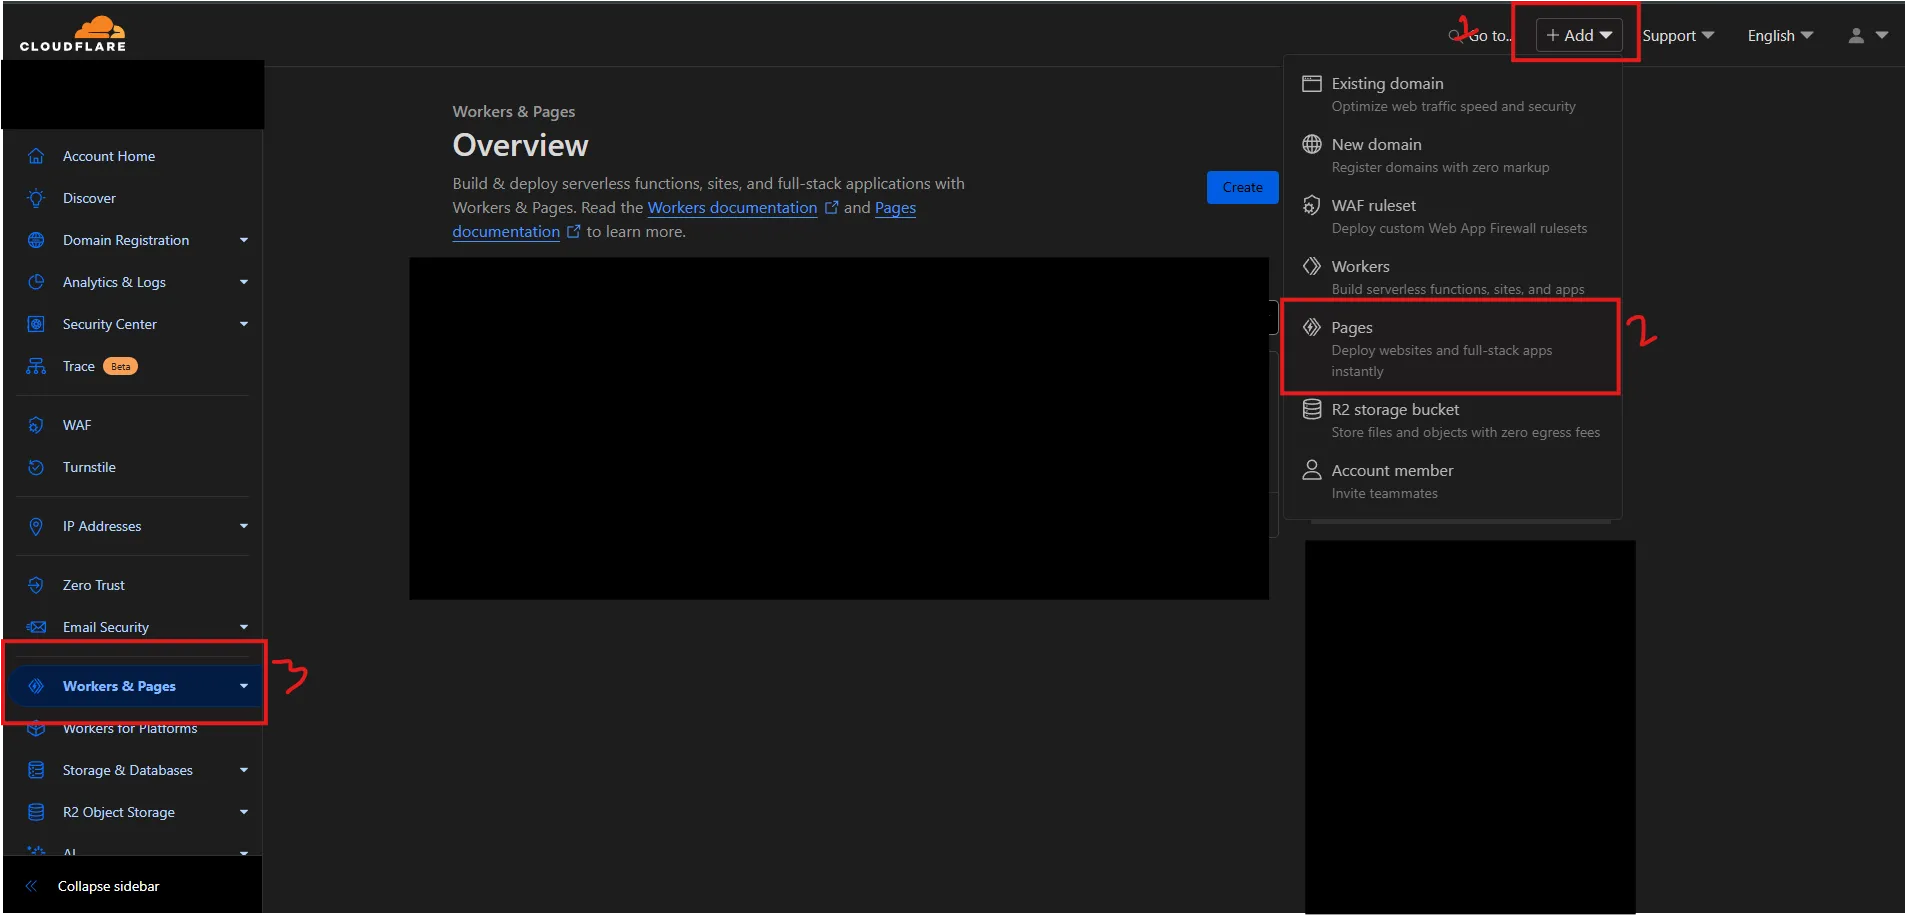Screen dimensions: 1905x915
Task: Open the English language dropdown
Action: (x=1779, y=35)
